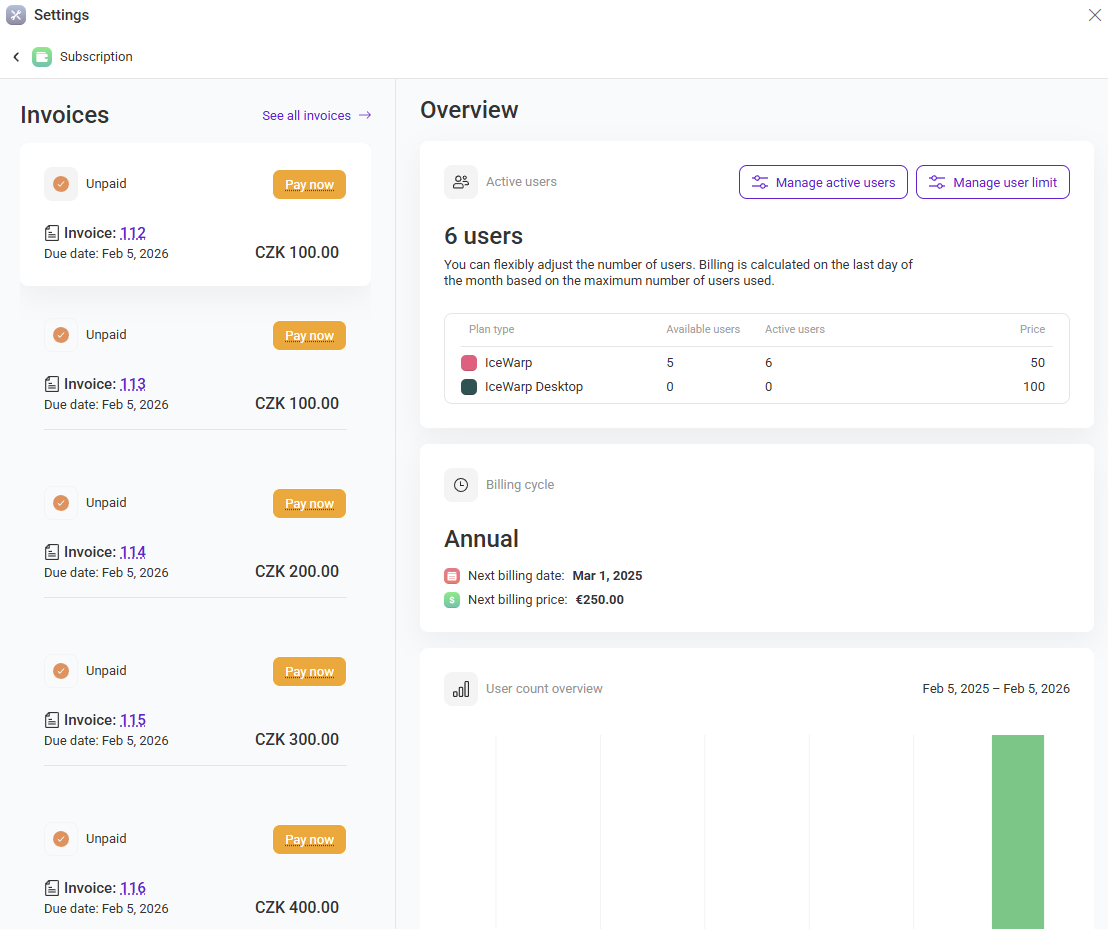
Task: Pay now the CZK 100.00 invoice 1.1.2
Action: [309, 184]
